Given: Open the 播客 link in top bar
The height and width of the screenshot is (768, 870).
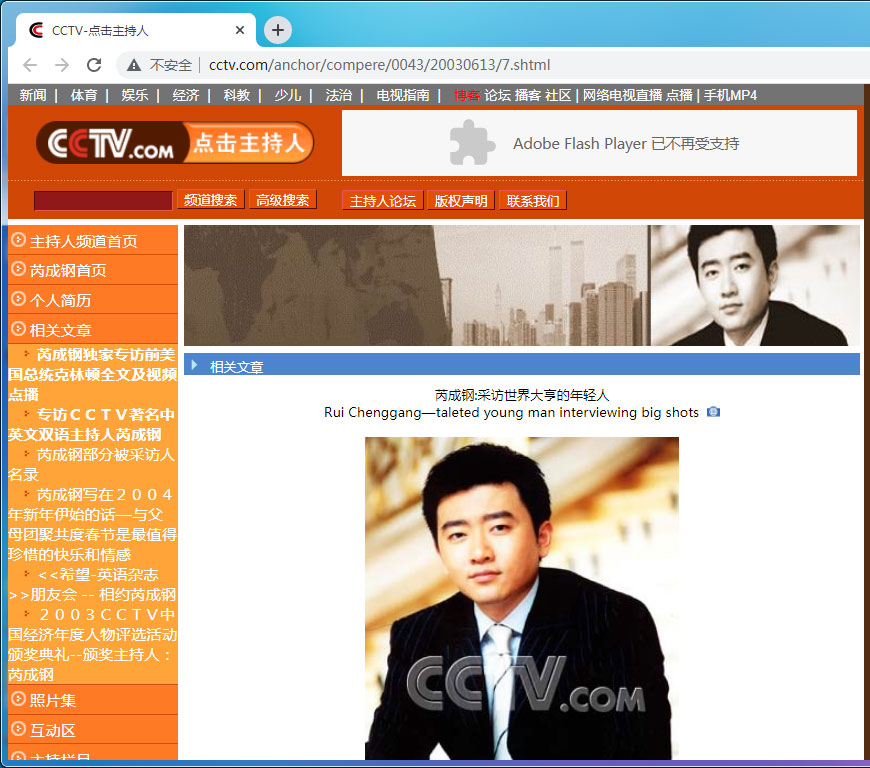Looking at the screenshot, I should click(x=528, y=95).
